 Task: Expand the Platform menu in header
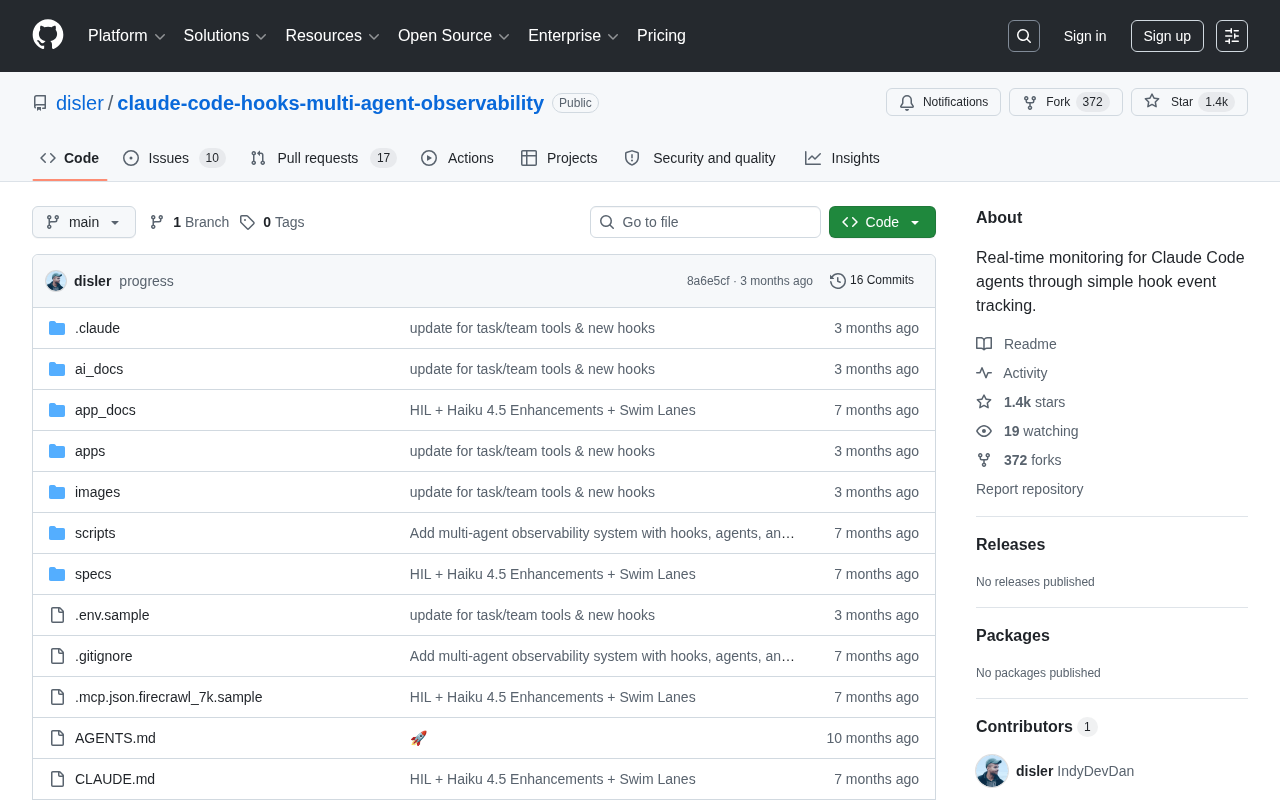click(x=127, y=36)
